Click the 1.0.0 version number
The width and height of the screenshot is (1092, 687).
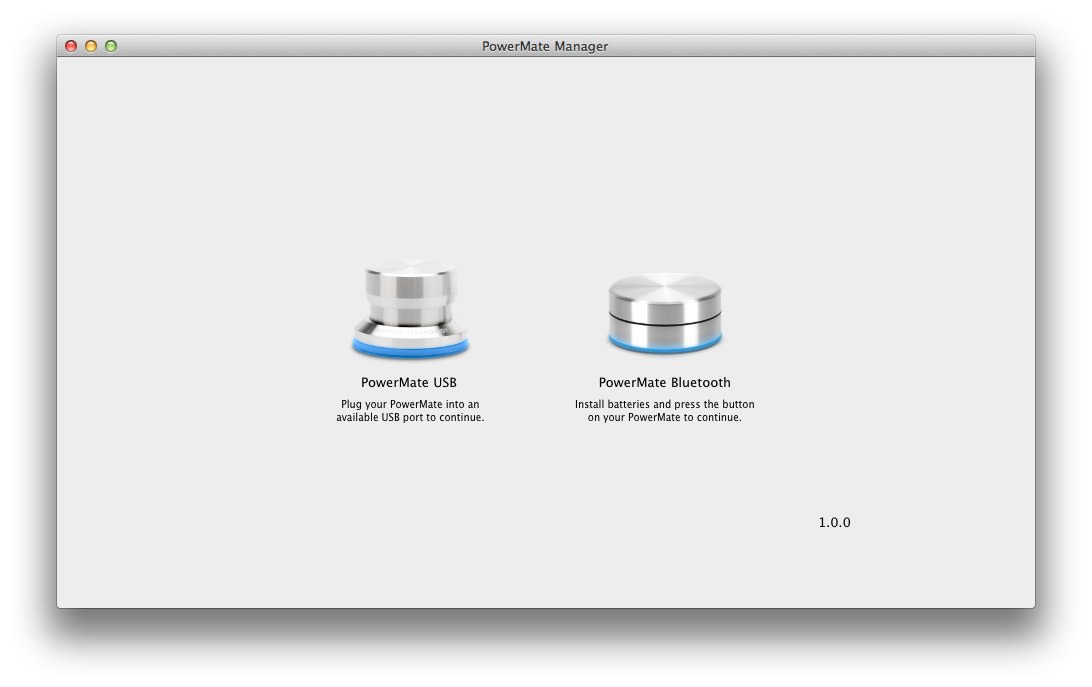(x=834, y=523)
